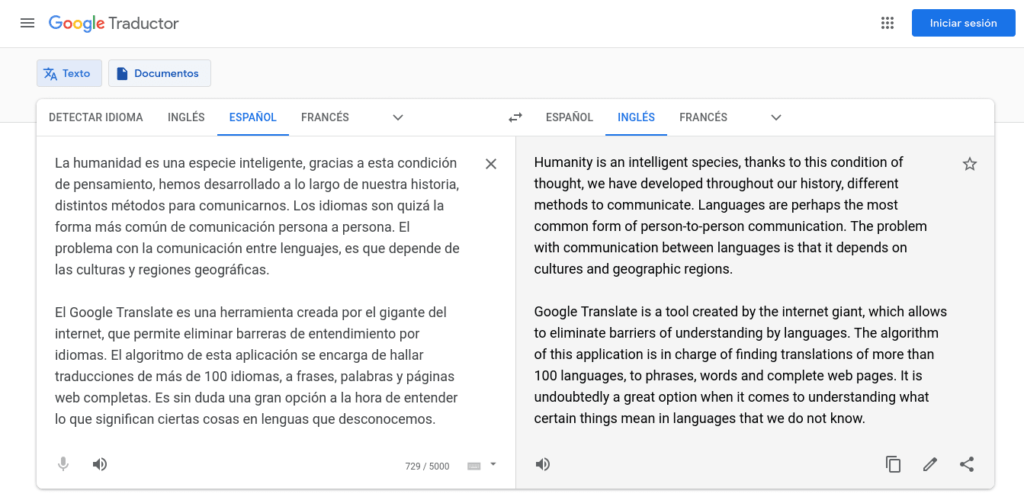Click the paragraph starting 'Google Translate is a tool'

tap(741, 365)
